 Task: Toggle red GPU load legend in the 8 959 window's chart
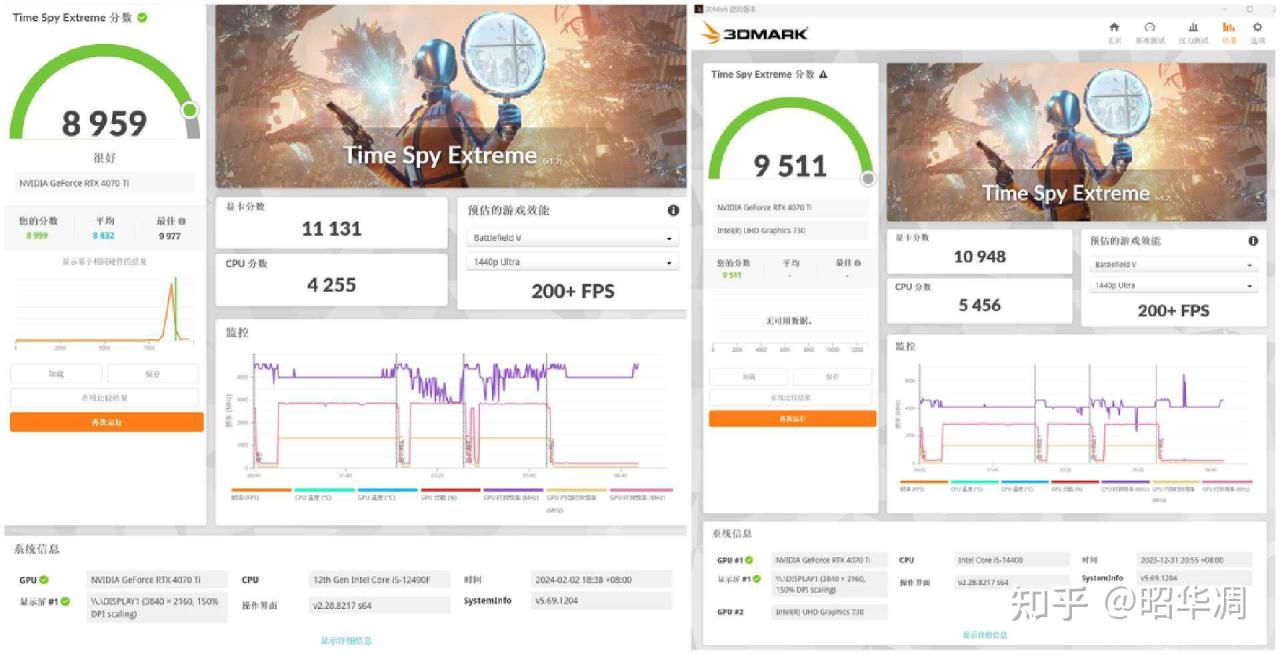(x=449, y=494)
